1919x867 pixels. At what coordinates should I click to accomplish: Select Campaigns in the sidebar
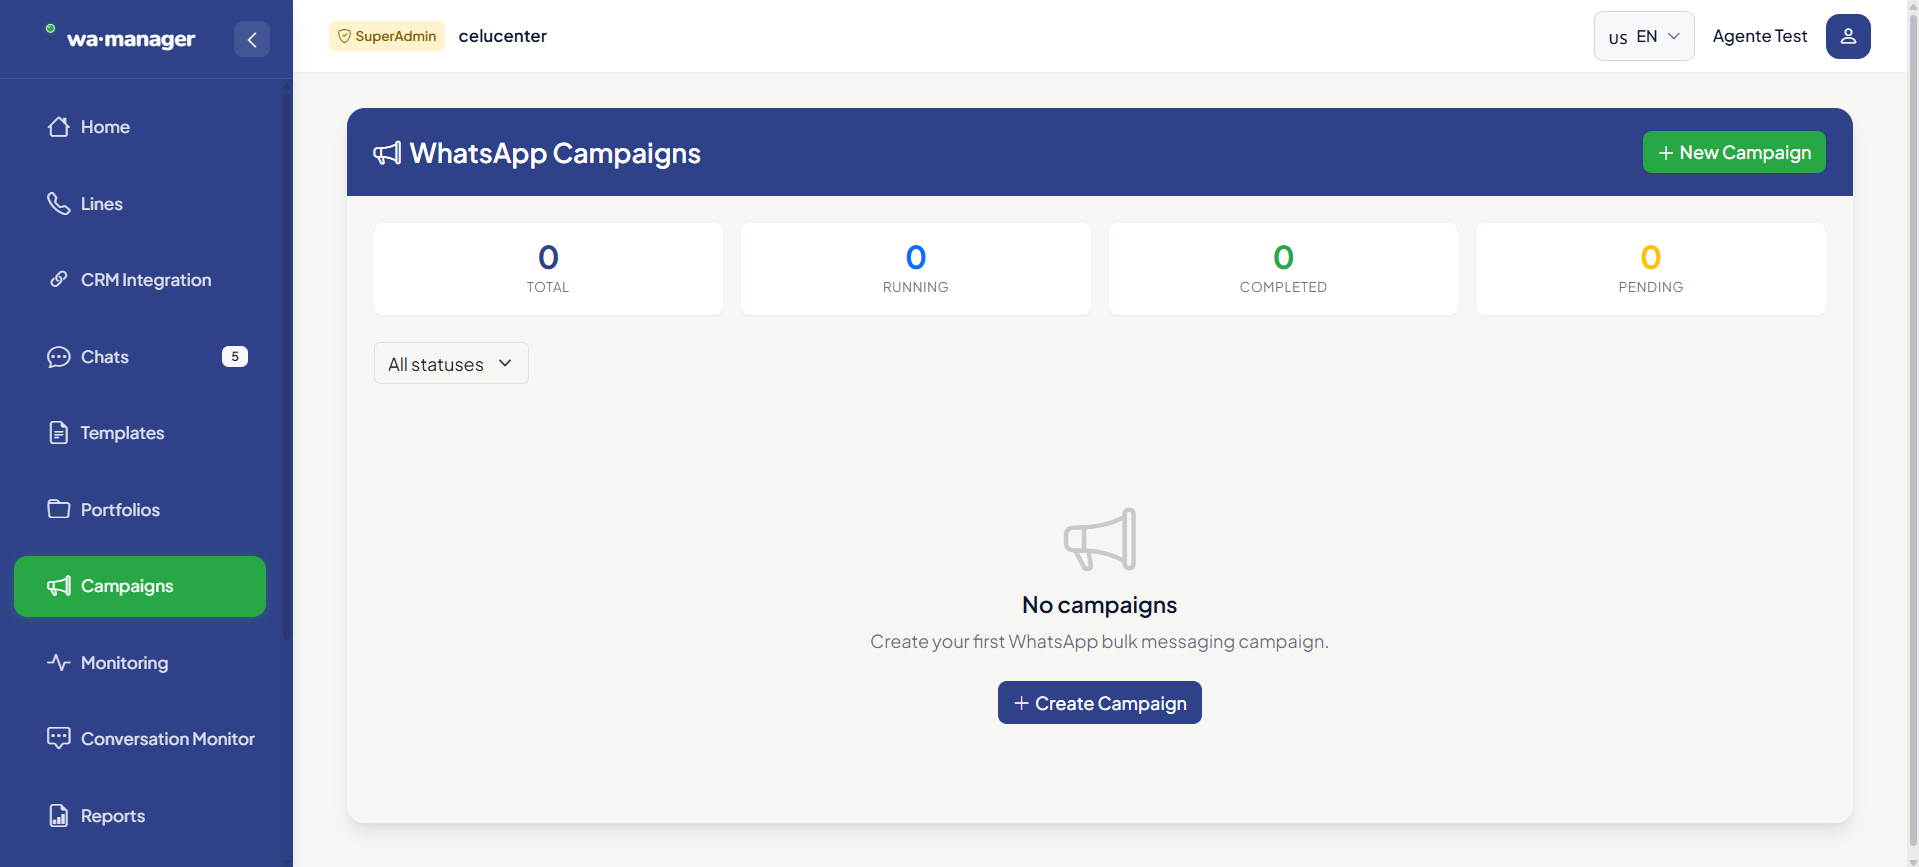coord(140,586)
